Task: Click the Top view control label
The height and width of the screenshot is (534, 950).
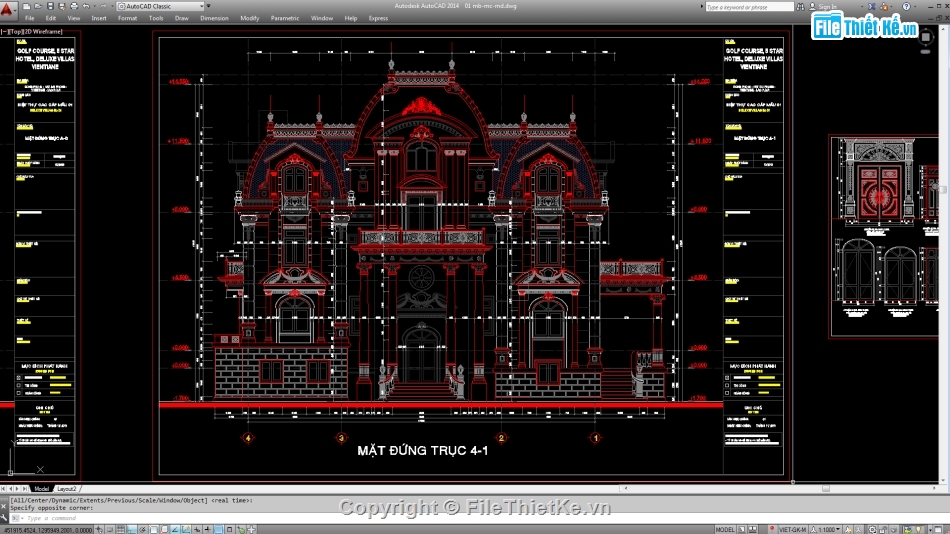Action: pos(16,32)
